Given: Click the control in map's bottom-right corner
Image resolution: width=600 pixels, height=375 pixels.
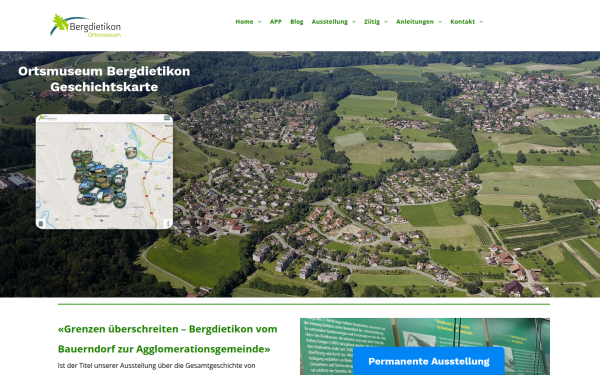Looking at the screenshot, I should tap(167, 223).
